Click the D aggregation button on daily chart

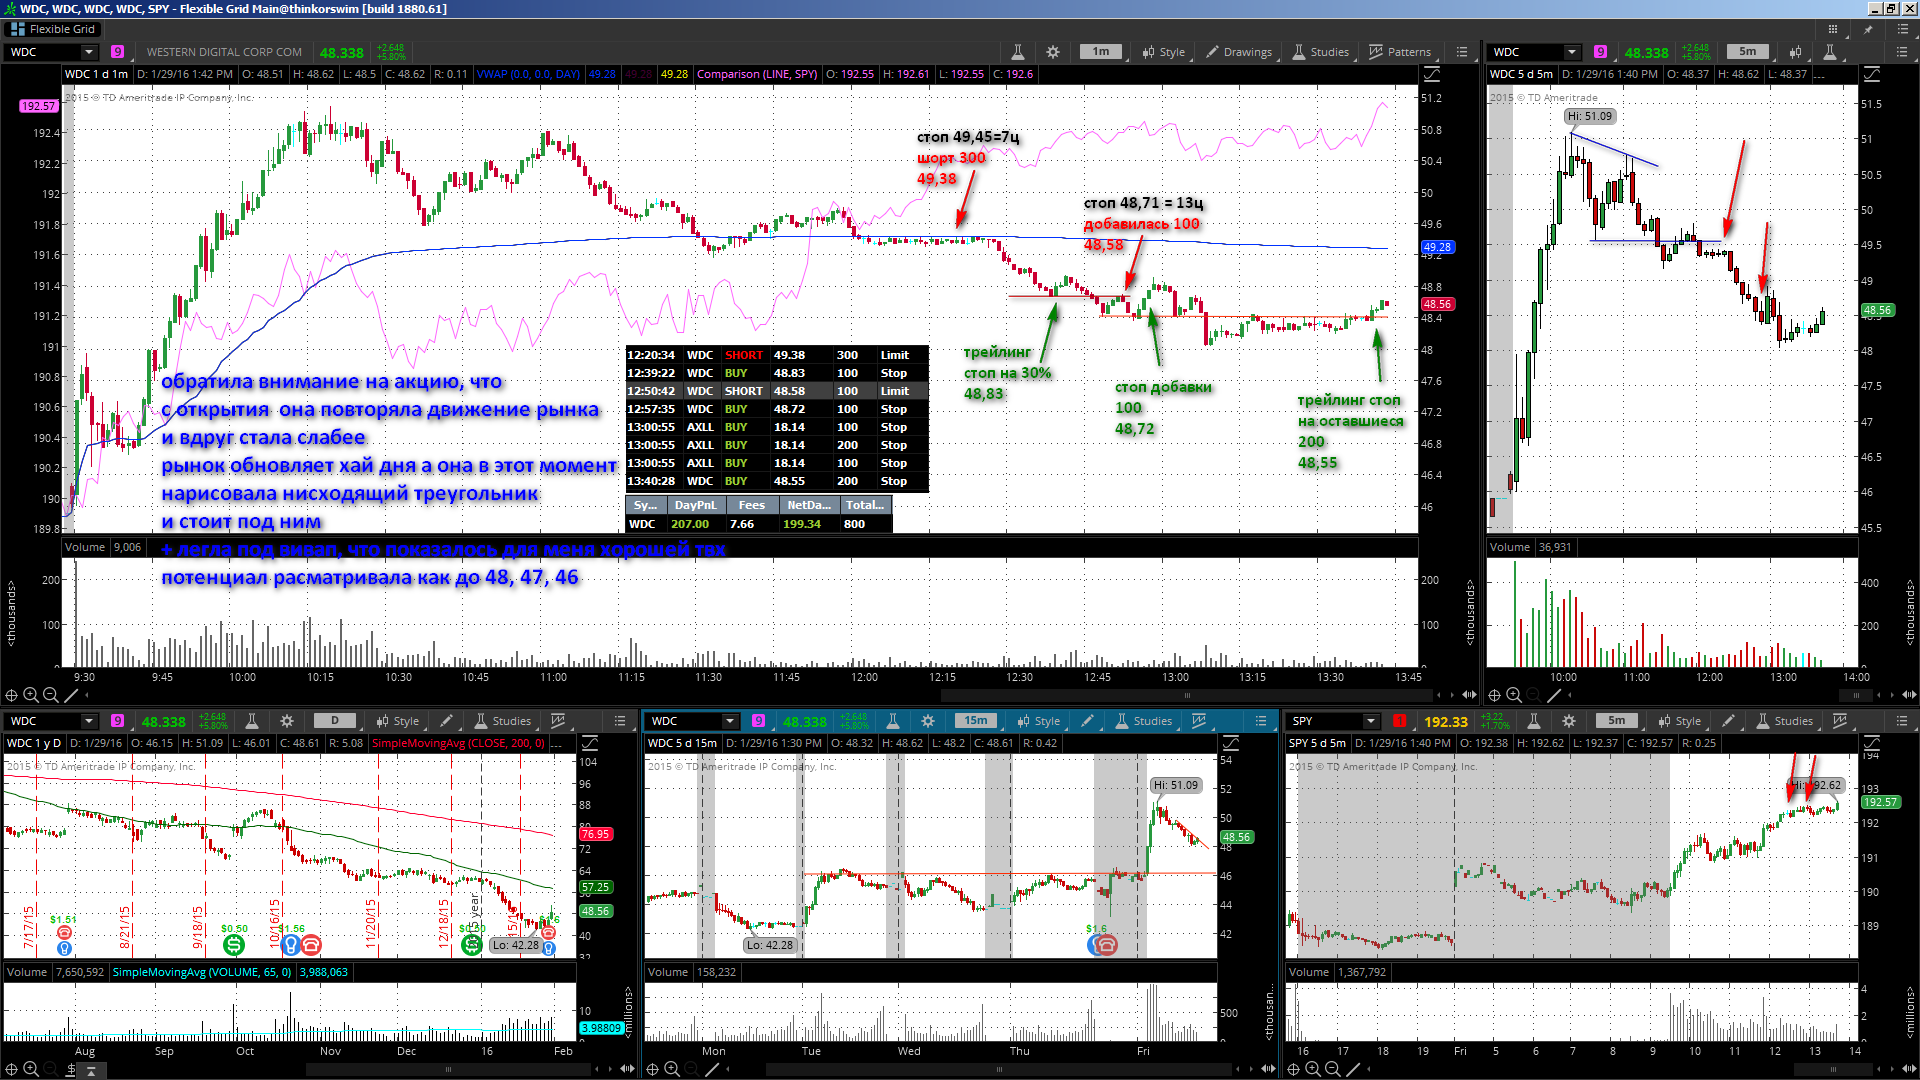[x=335, y=721]
